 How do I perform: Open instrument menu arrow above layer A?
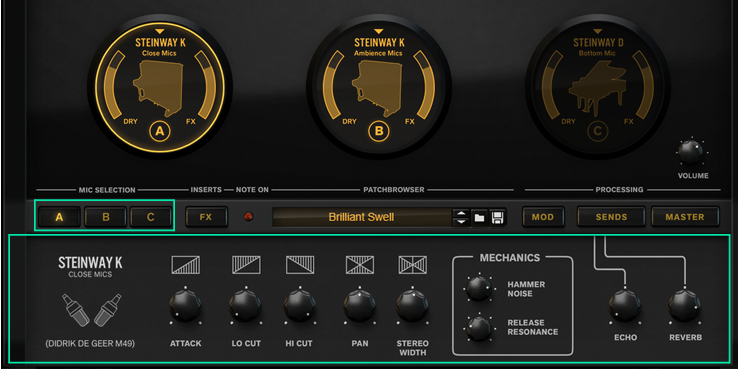(x=160, y=32)
